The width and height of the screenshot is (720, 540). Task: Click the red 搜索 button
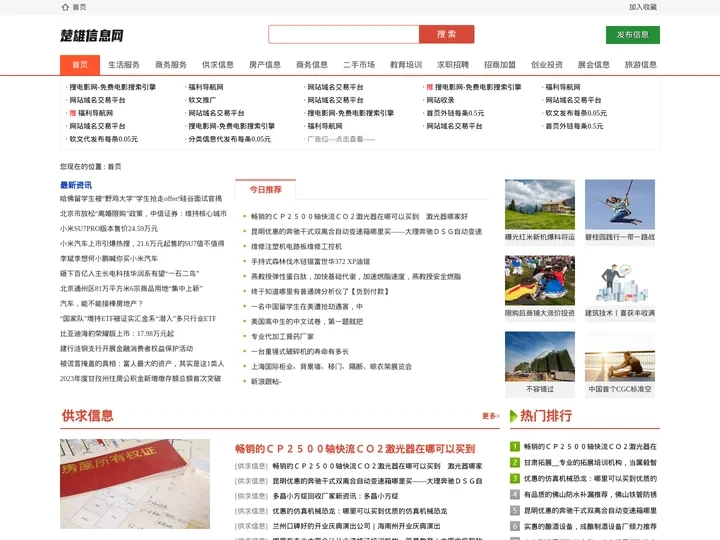point(446,34)
